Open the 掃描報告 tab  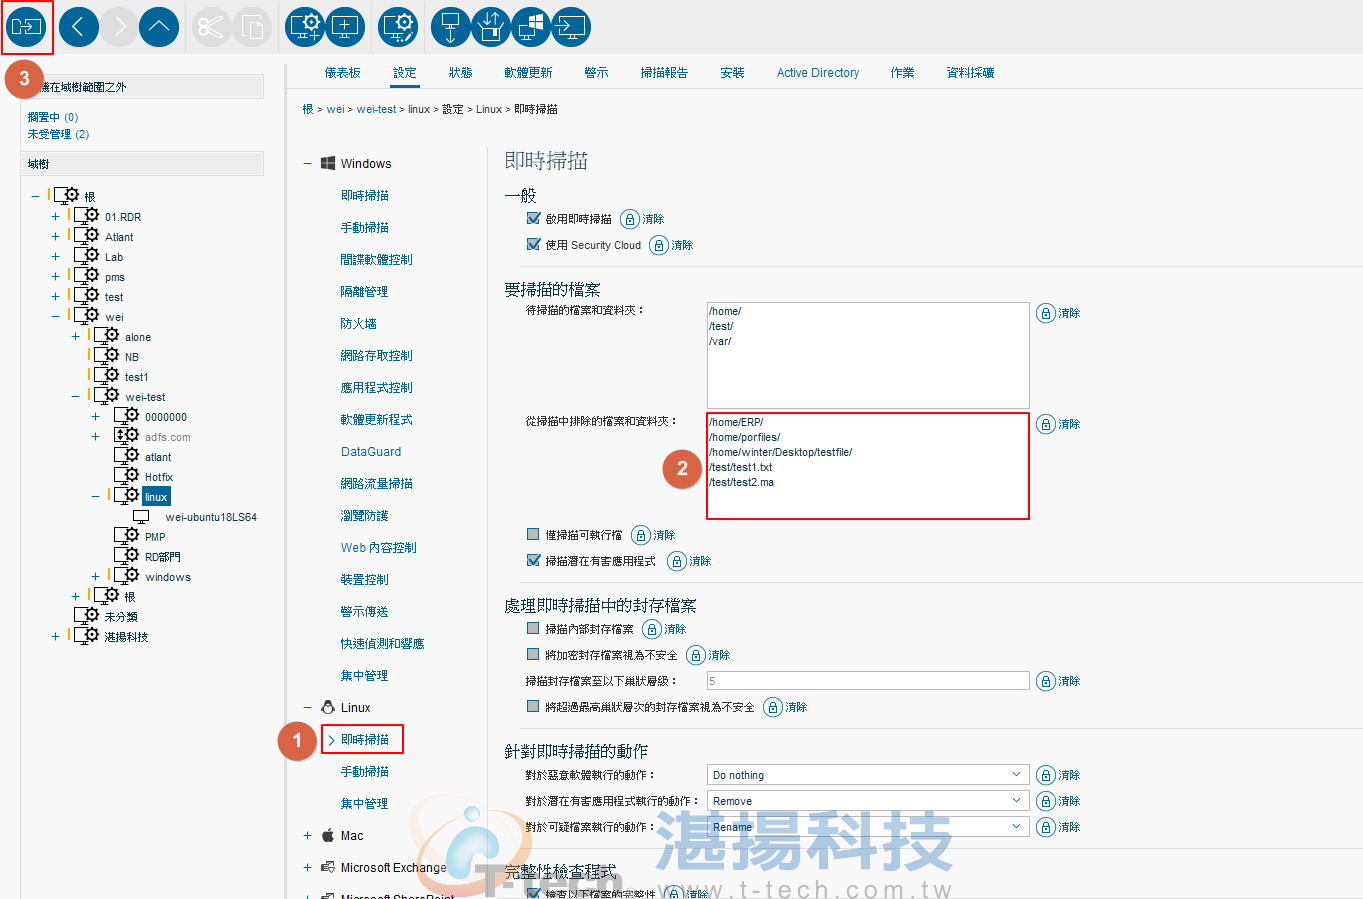(x=664, y=73)
